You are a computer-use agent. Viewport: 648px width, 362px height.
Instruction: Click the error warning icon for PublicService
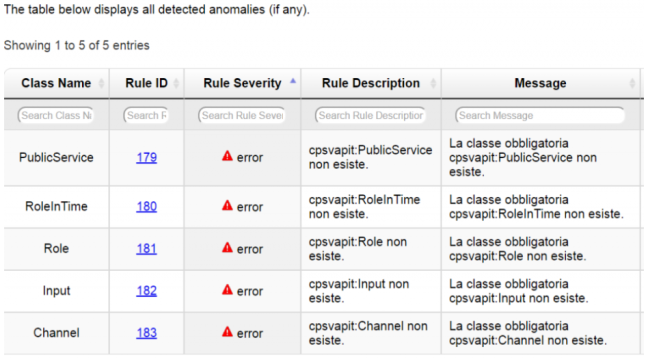pos(227,156)
